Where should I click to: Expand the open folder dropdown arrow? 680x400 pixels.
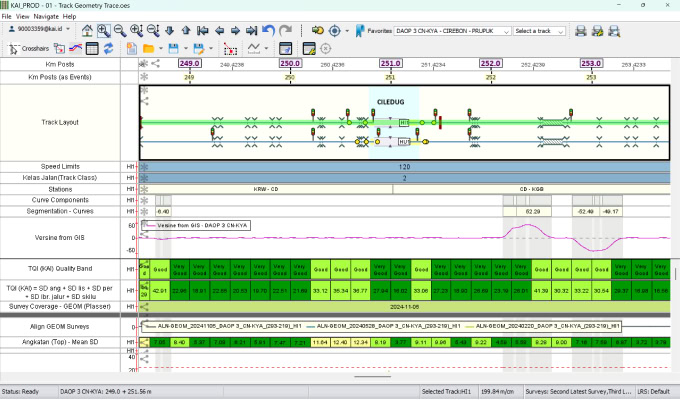(x=161, y=49)
